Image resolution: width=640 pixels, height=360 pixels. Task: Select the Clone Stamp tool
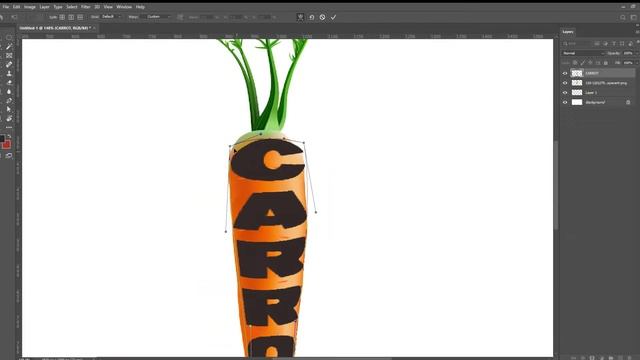point(9,73)
